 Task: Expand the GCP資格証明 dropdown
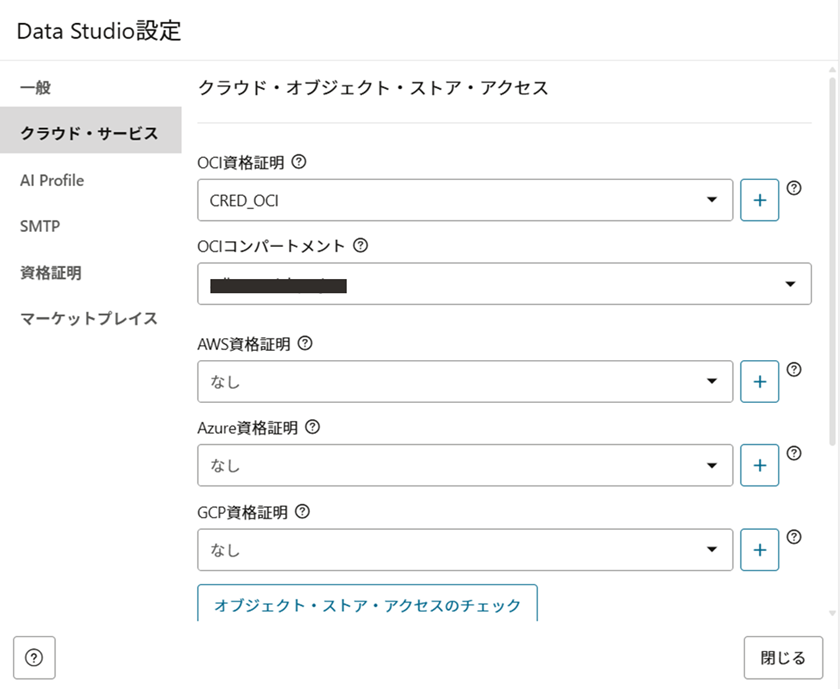point(465,549)
